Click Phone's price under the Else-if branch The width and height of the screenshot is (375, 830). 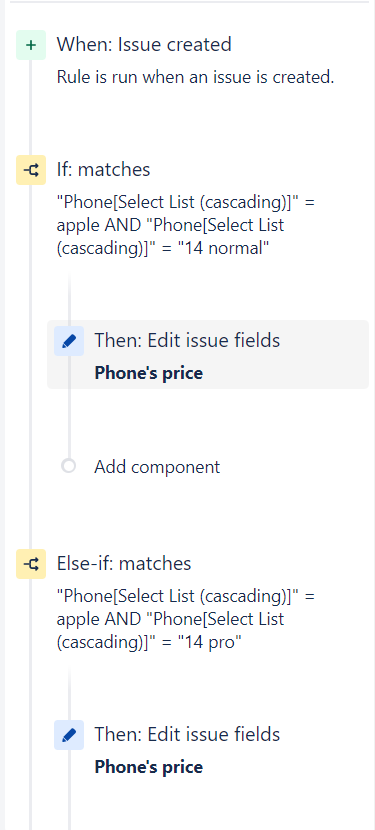(x=148, y=767)
